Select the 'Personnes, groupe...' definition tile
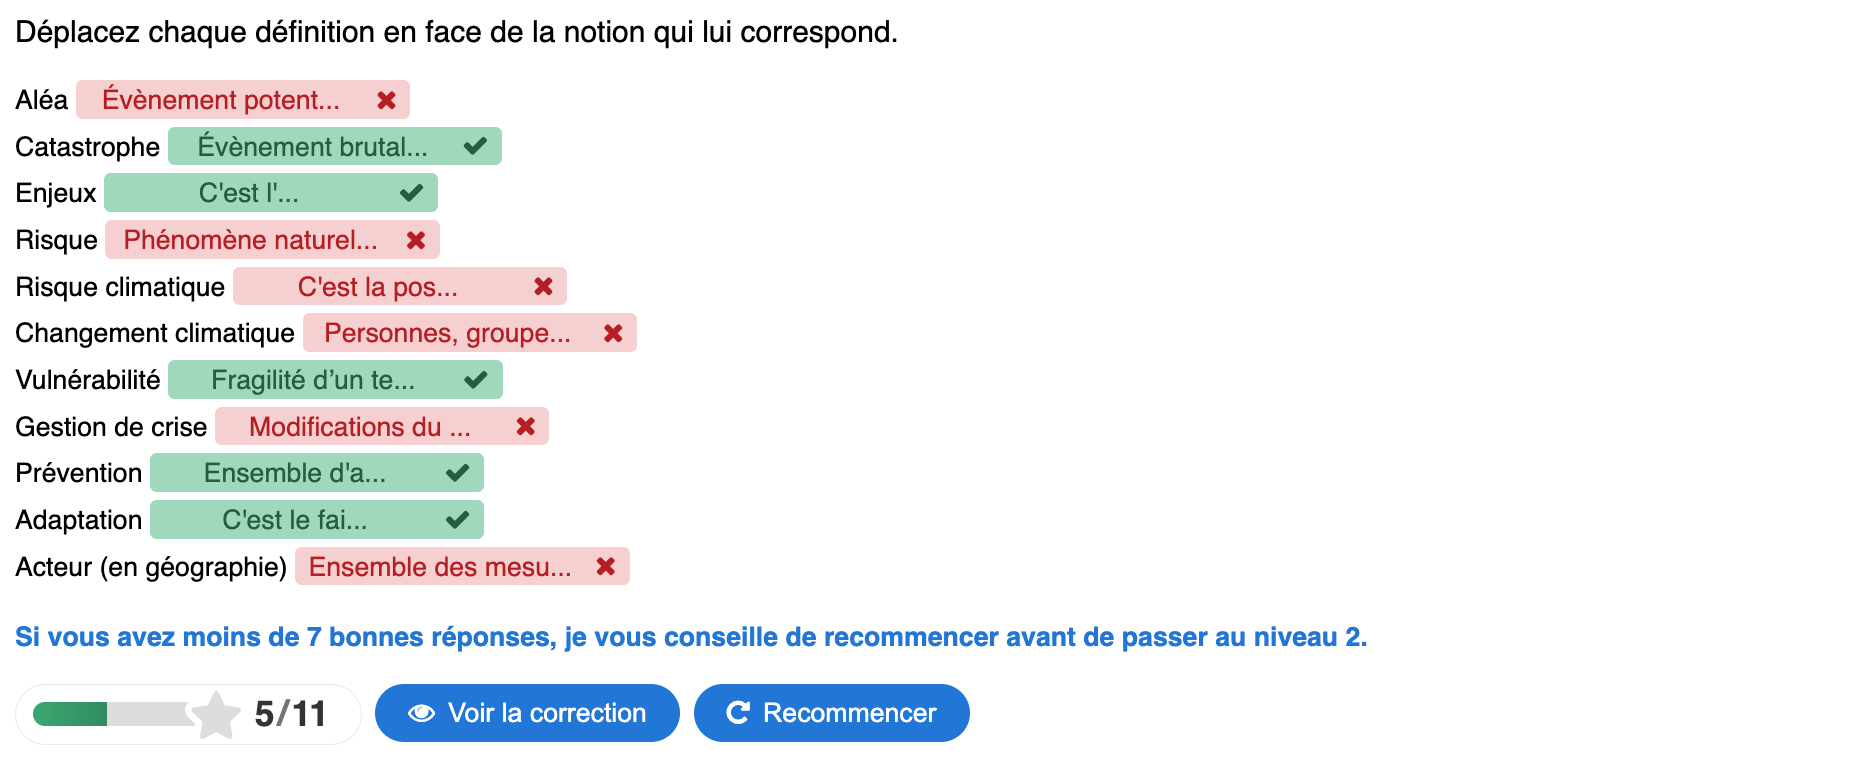 coord(447,333)
